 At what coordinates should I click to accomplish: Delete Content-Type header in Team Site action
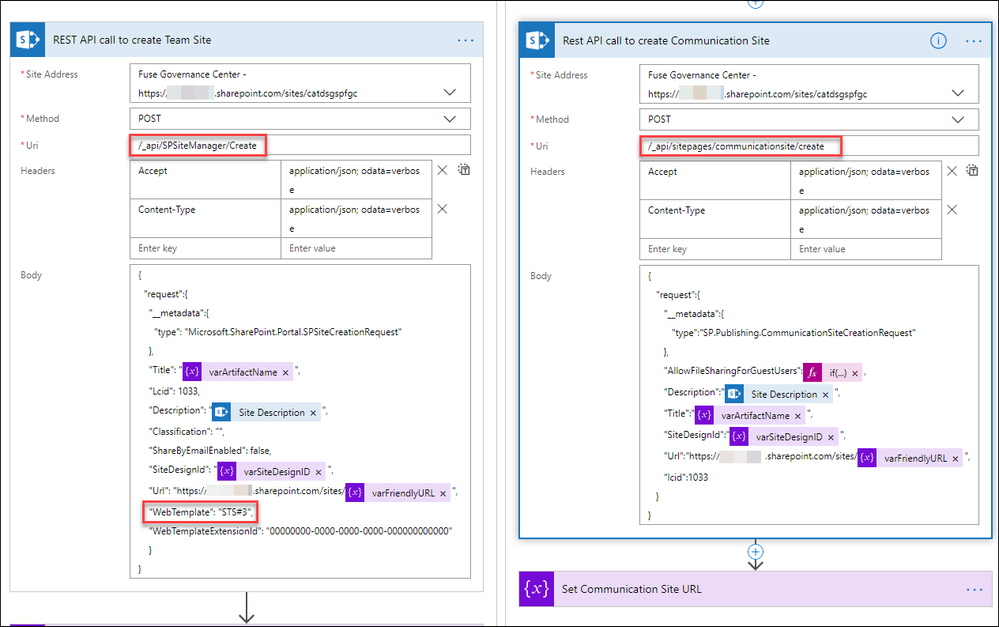point(442,209)
